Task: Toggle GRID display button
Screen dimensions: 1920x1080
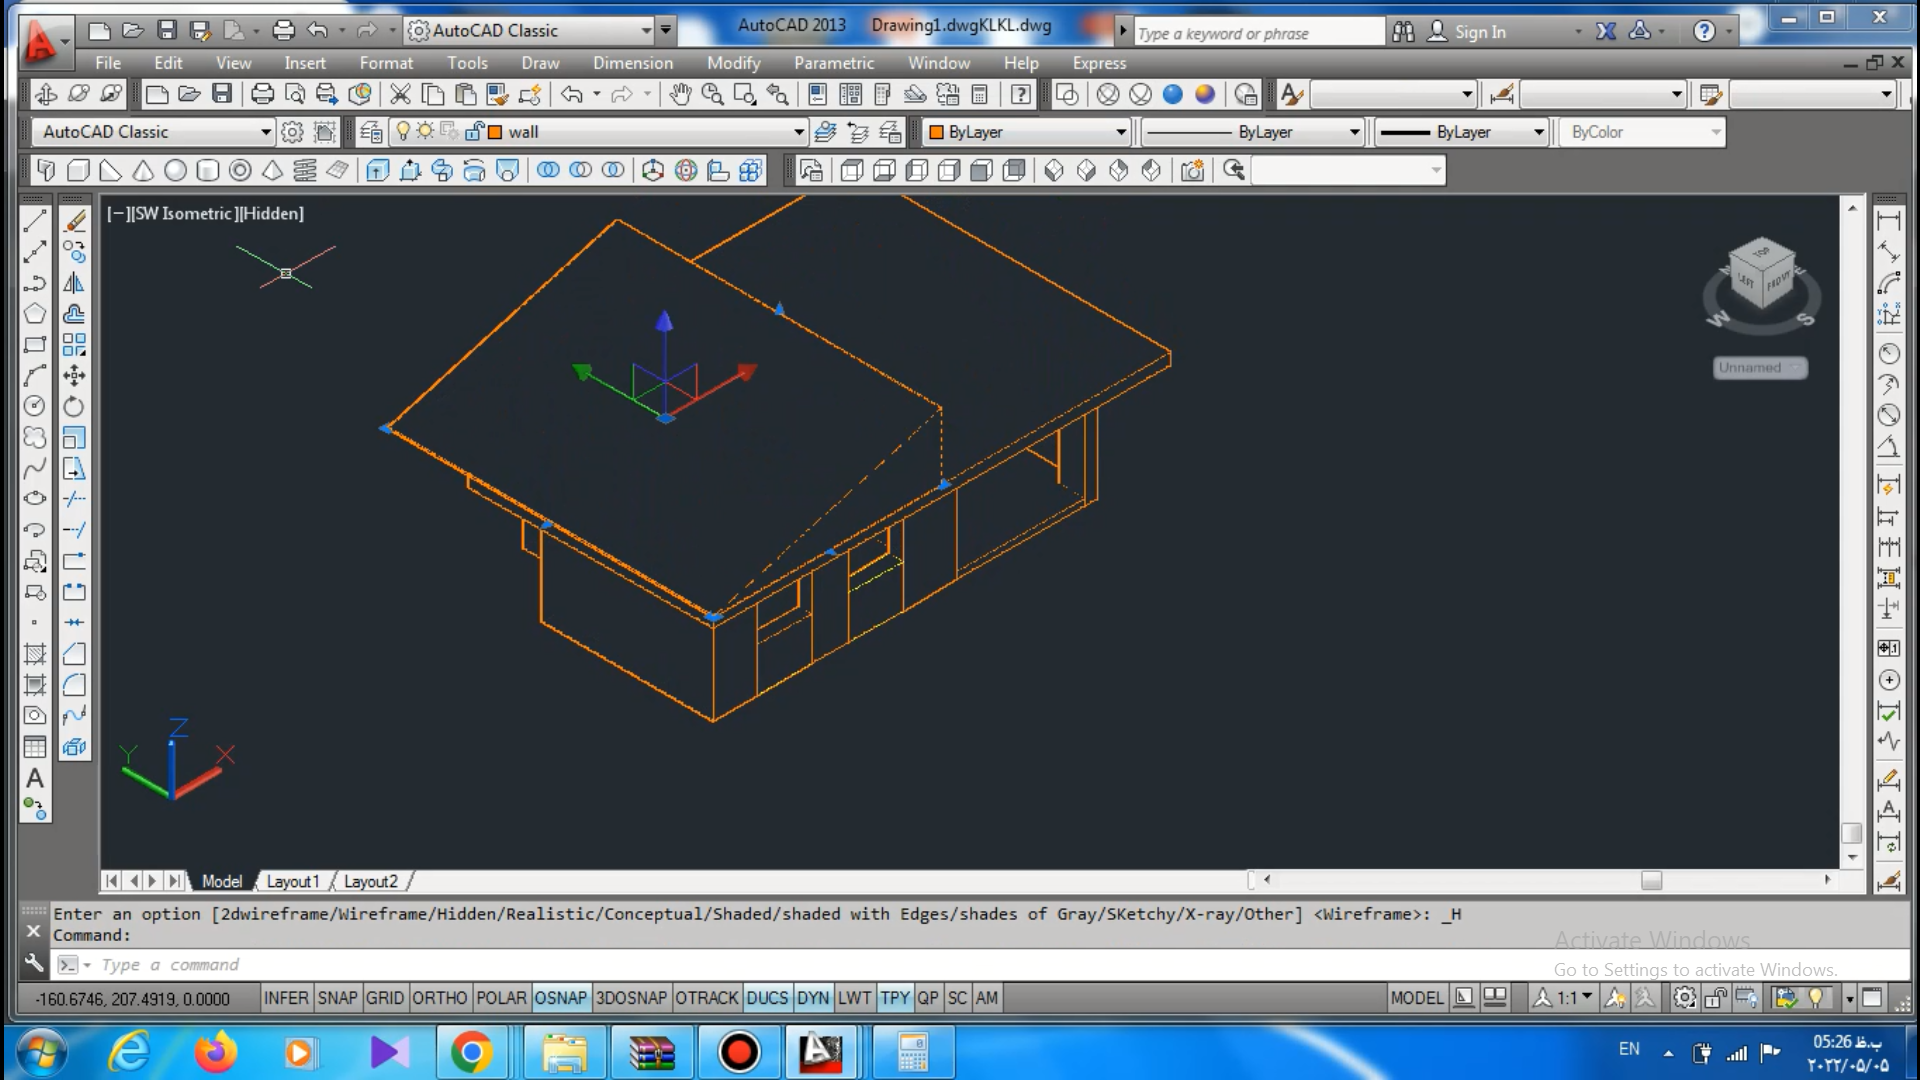Action: [x=384, y=998]
